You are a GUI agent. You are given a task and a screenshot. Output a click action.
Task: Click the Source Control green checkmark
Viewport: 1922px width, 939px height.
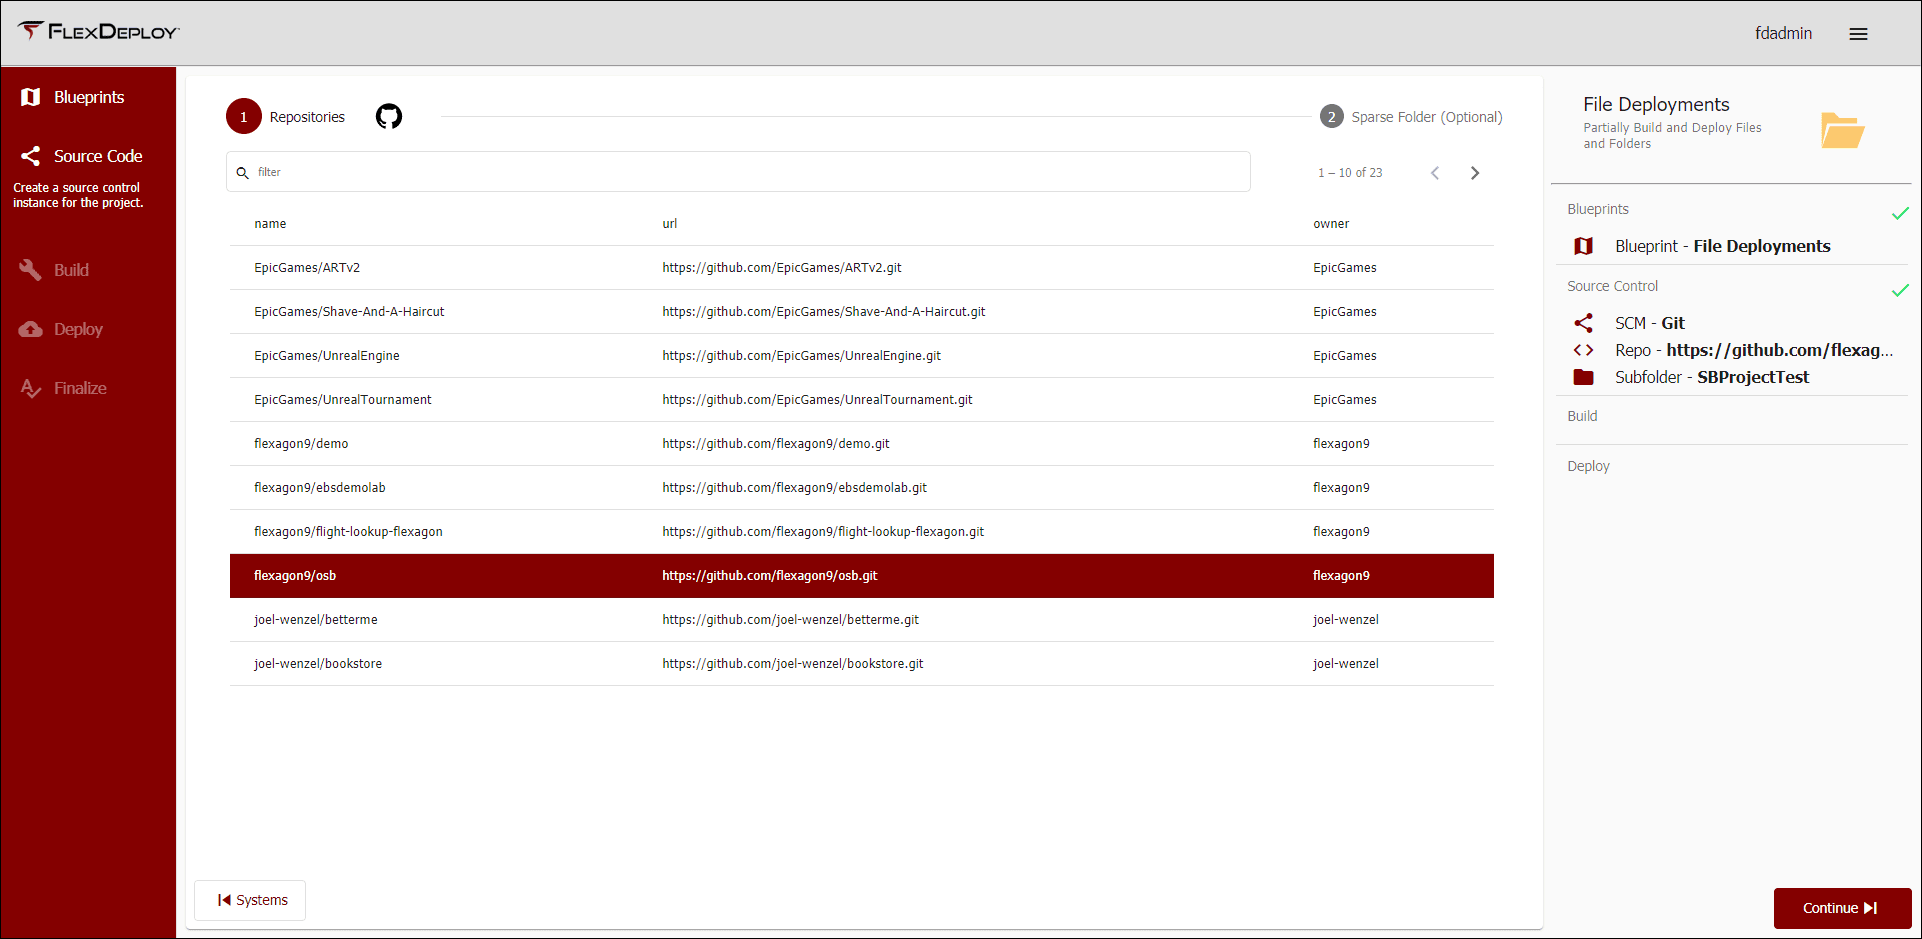pos(1900,290)
